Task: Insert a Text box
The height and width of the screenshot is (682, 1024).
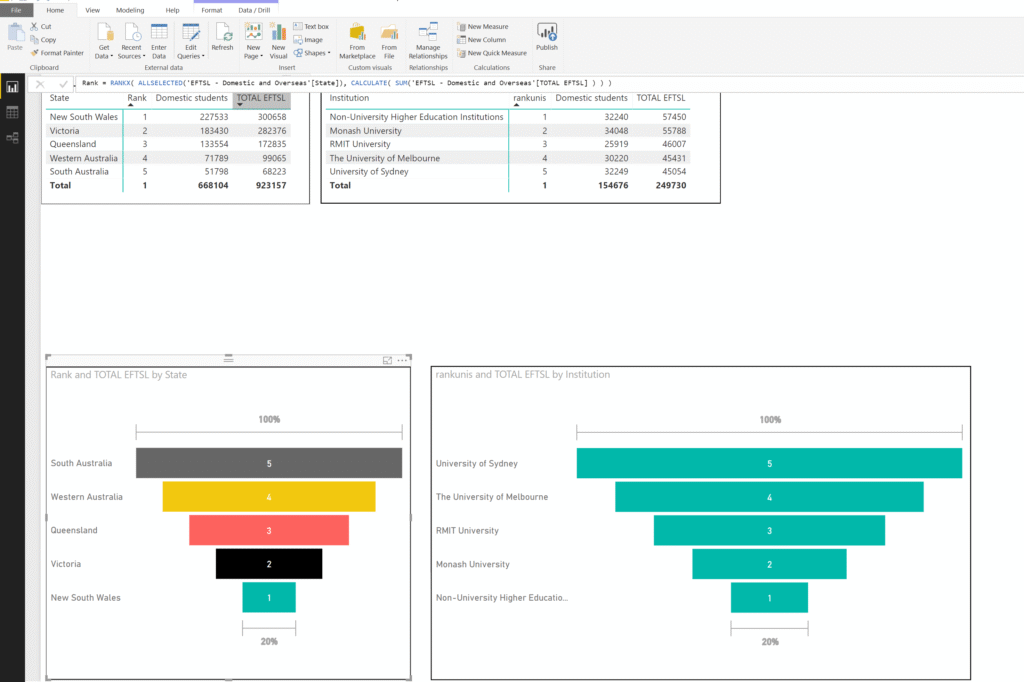Action: [x=311, y=27]
